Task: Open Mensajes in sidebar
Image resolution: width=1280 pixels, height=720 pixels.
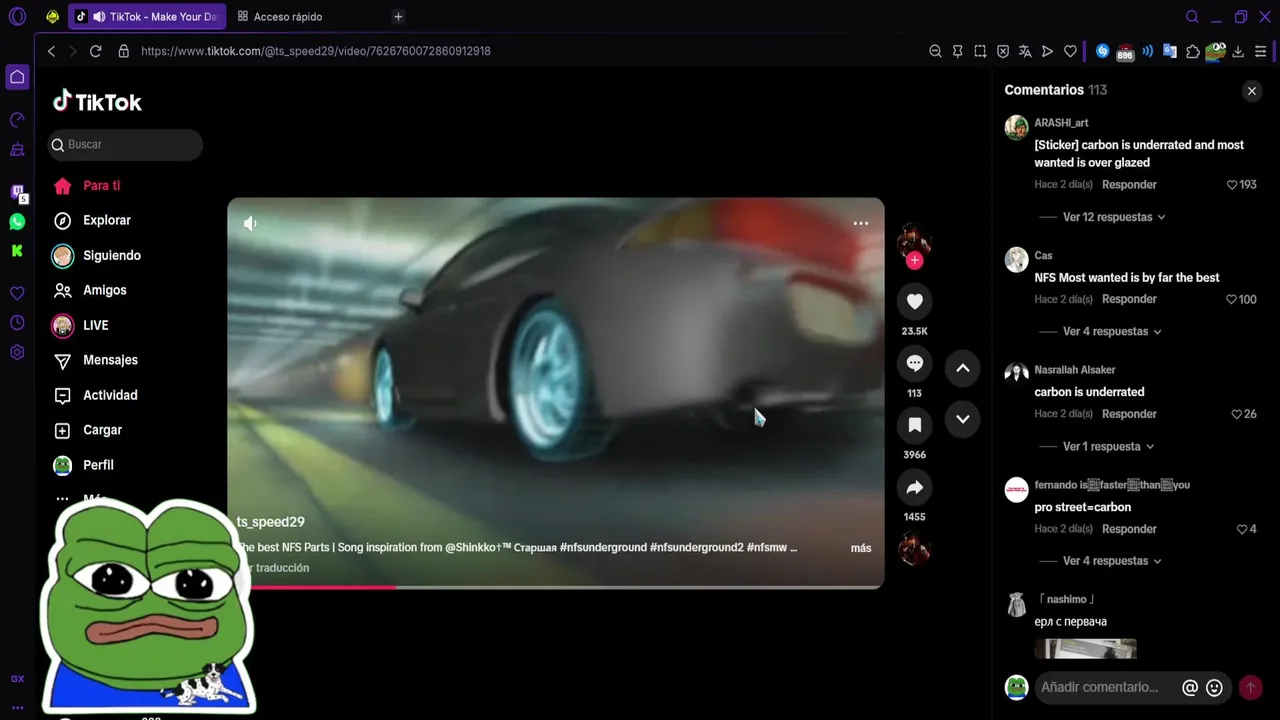Action: pos(110,360)
